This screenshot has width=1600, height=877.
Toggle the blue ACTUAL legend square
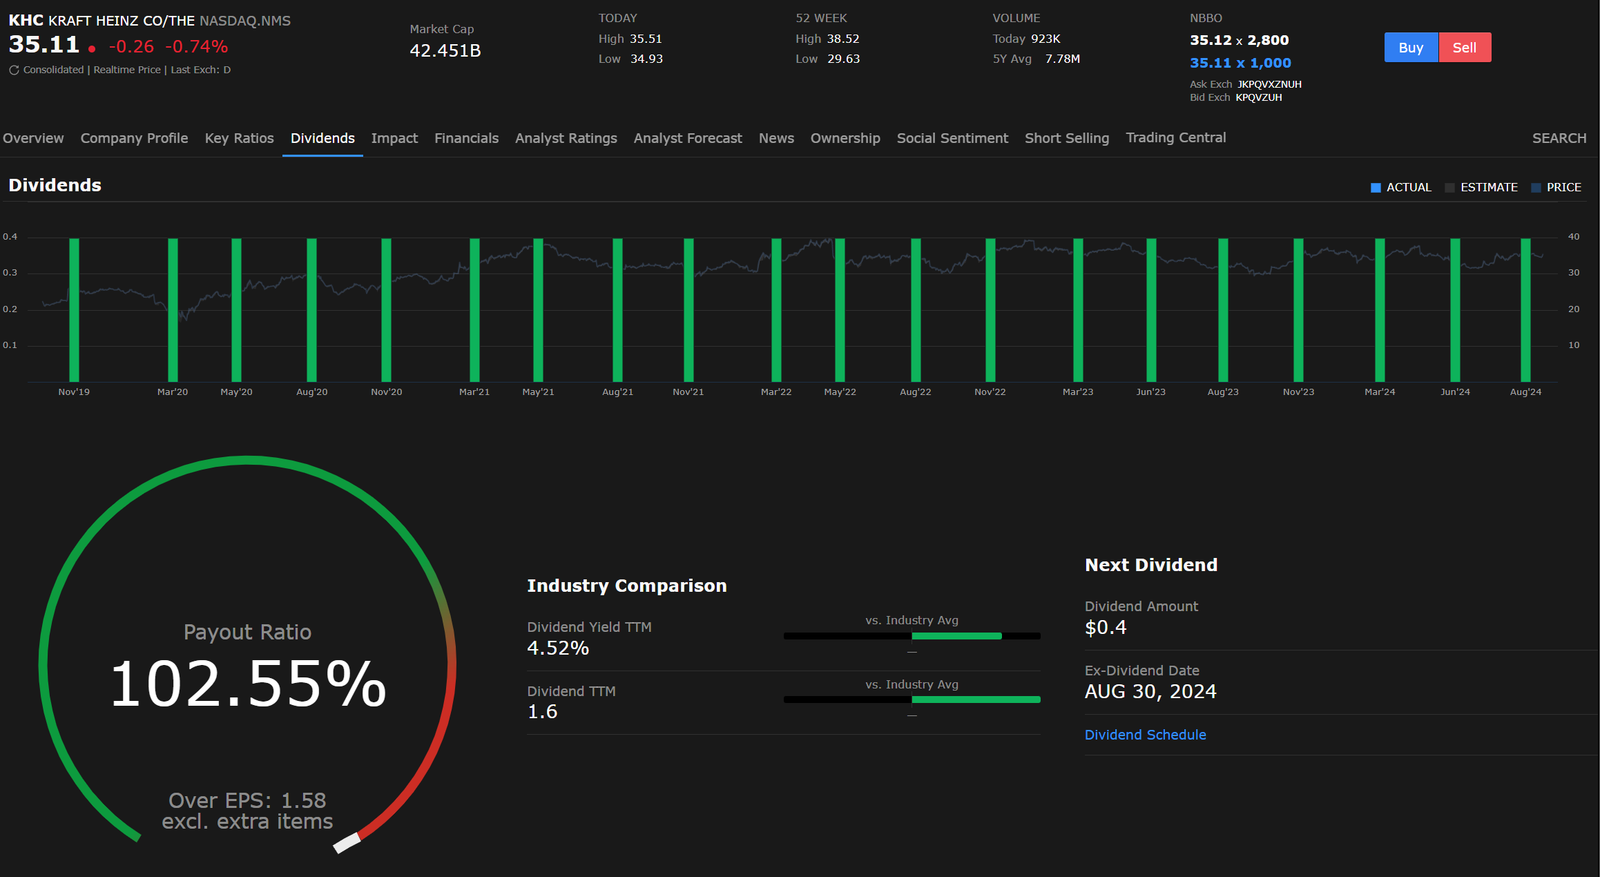(x=1375, y=188)
